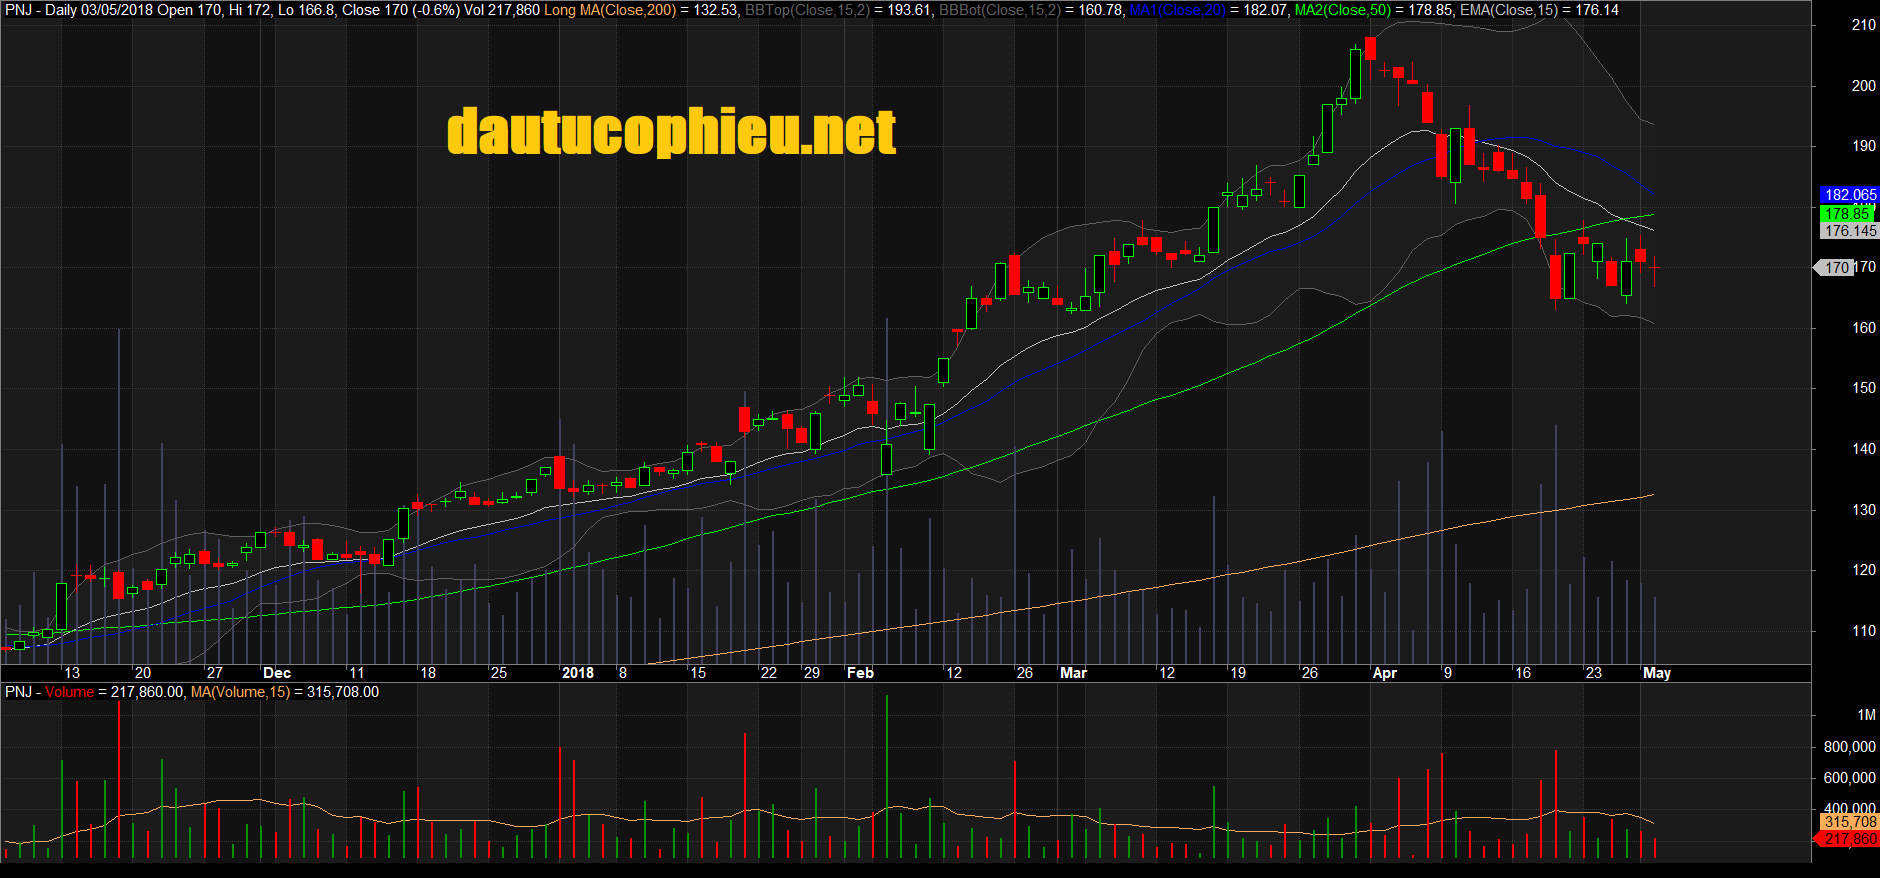Select the 2018 year marker on date axis
The height and width of the screenshot is (878, 1880).
[x=577, y=673]
